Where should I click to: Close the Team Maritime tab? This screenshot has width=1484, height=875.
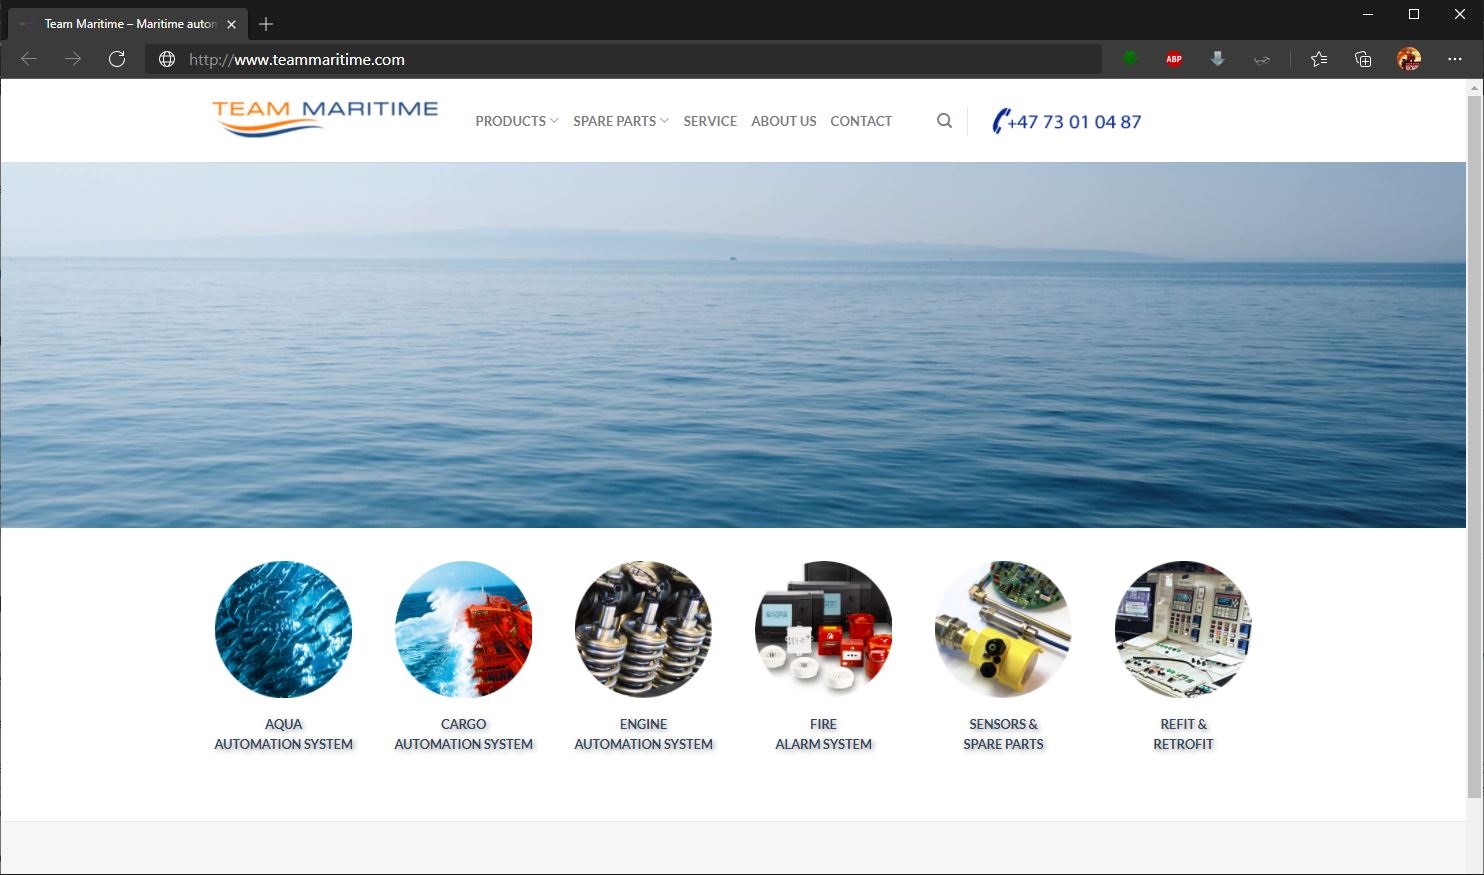232,24
